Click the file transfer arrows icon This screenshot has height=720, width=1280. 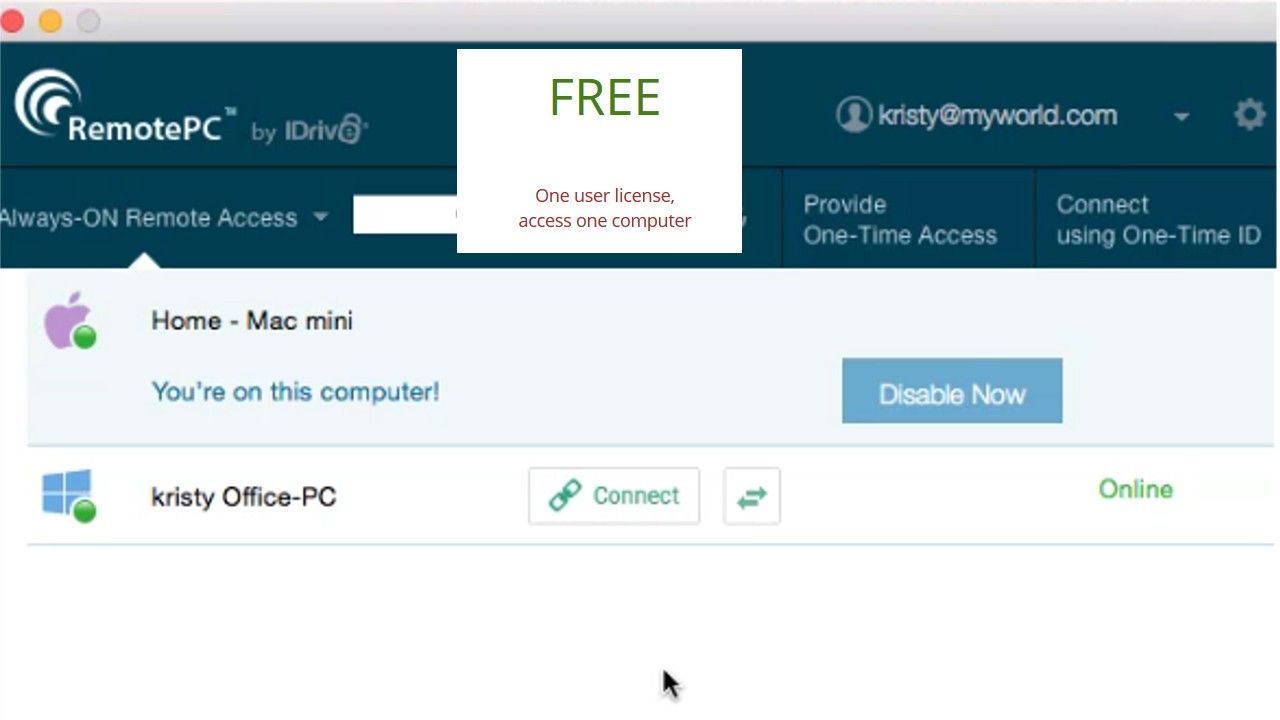tap(752, 496)
